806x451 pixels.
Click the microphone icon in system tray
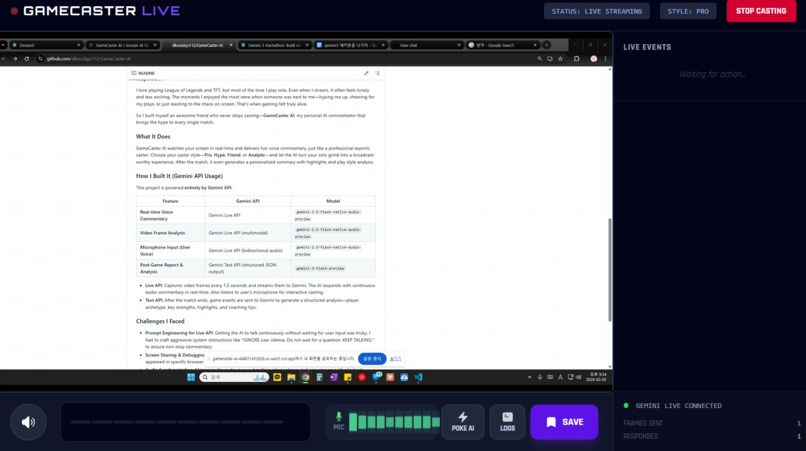pos(540,377)
